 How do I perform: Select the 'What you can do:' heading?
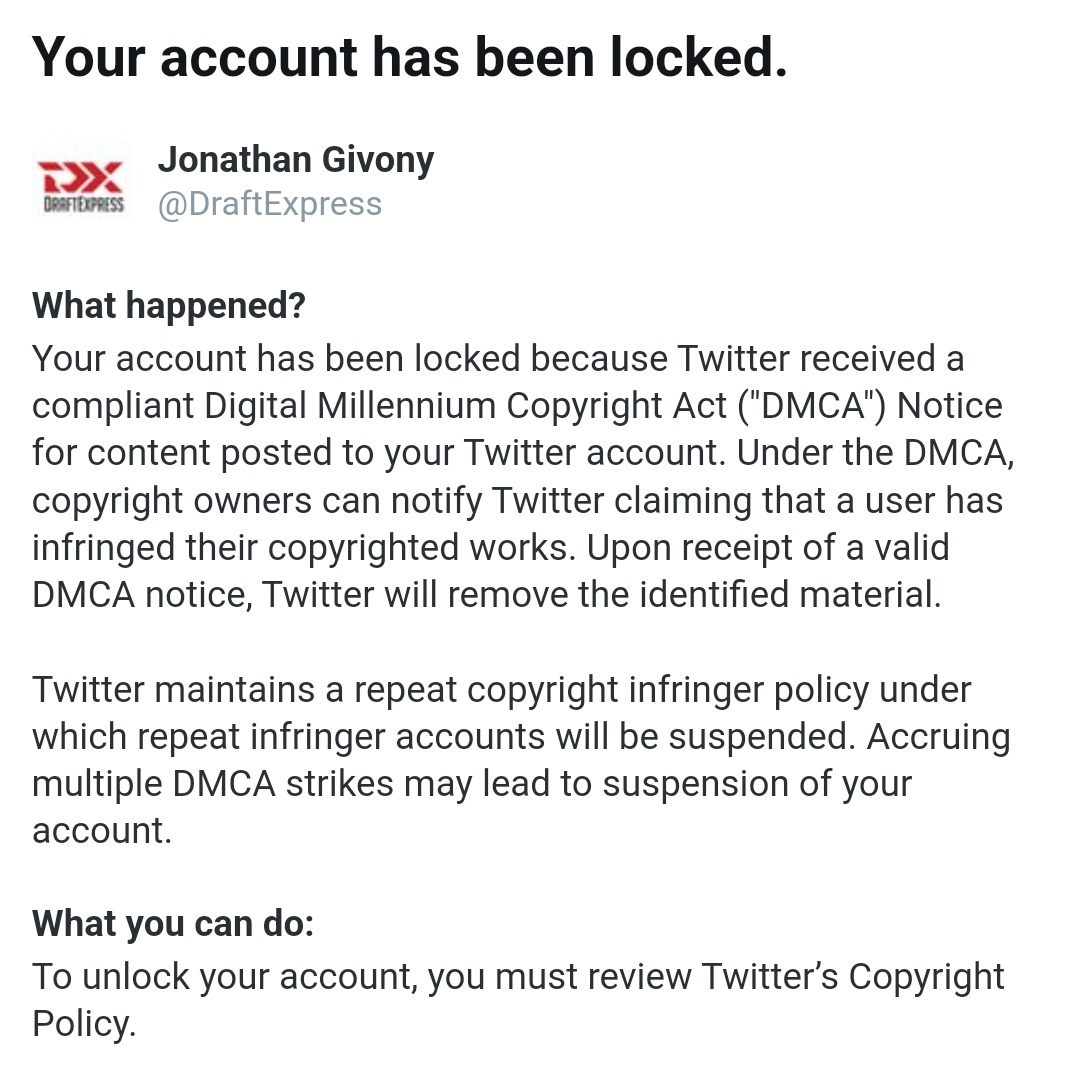click(x=173, y=923)
